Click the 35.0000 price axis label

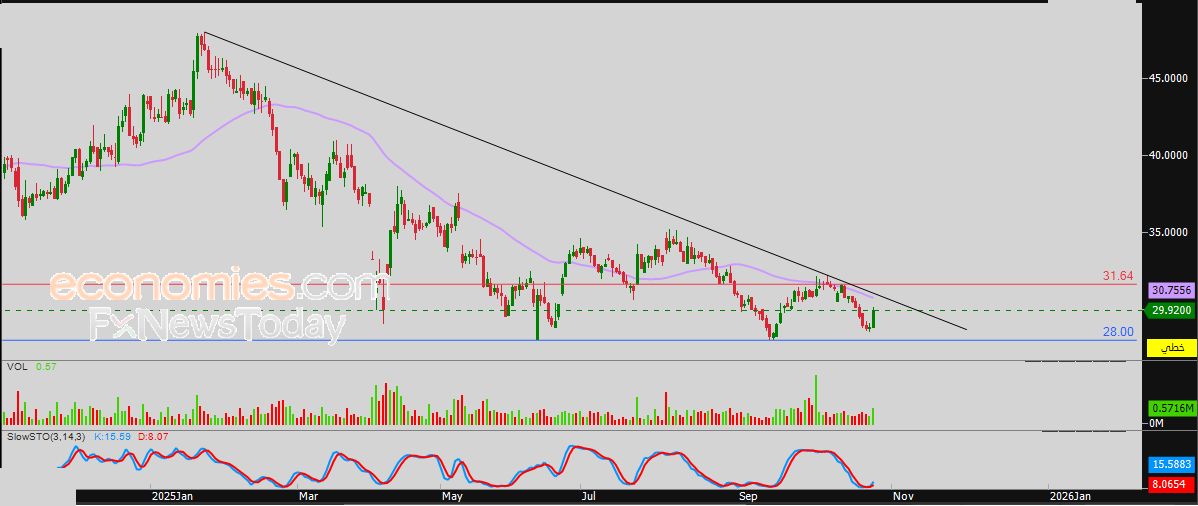point(1169,232)
